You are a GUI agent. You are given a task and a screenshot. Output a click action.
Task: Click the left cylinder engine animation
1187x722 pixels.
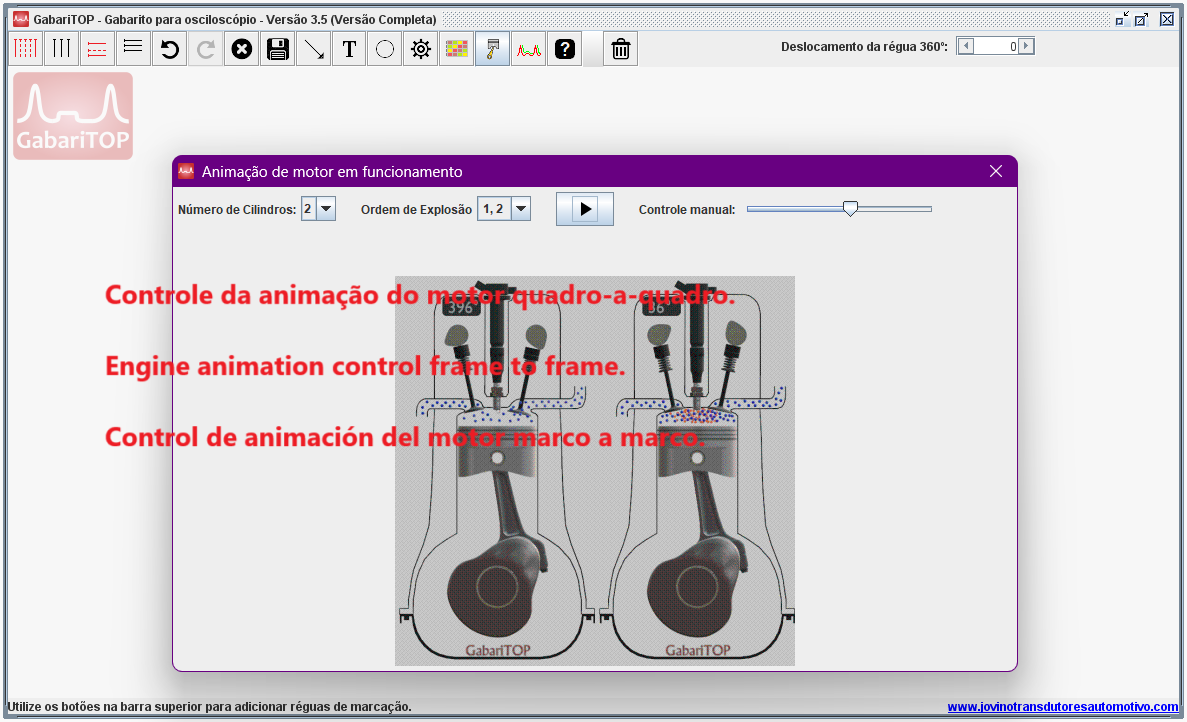pos(495,471)
